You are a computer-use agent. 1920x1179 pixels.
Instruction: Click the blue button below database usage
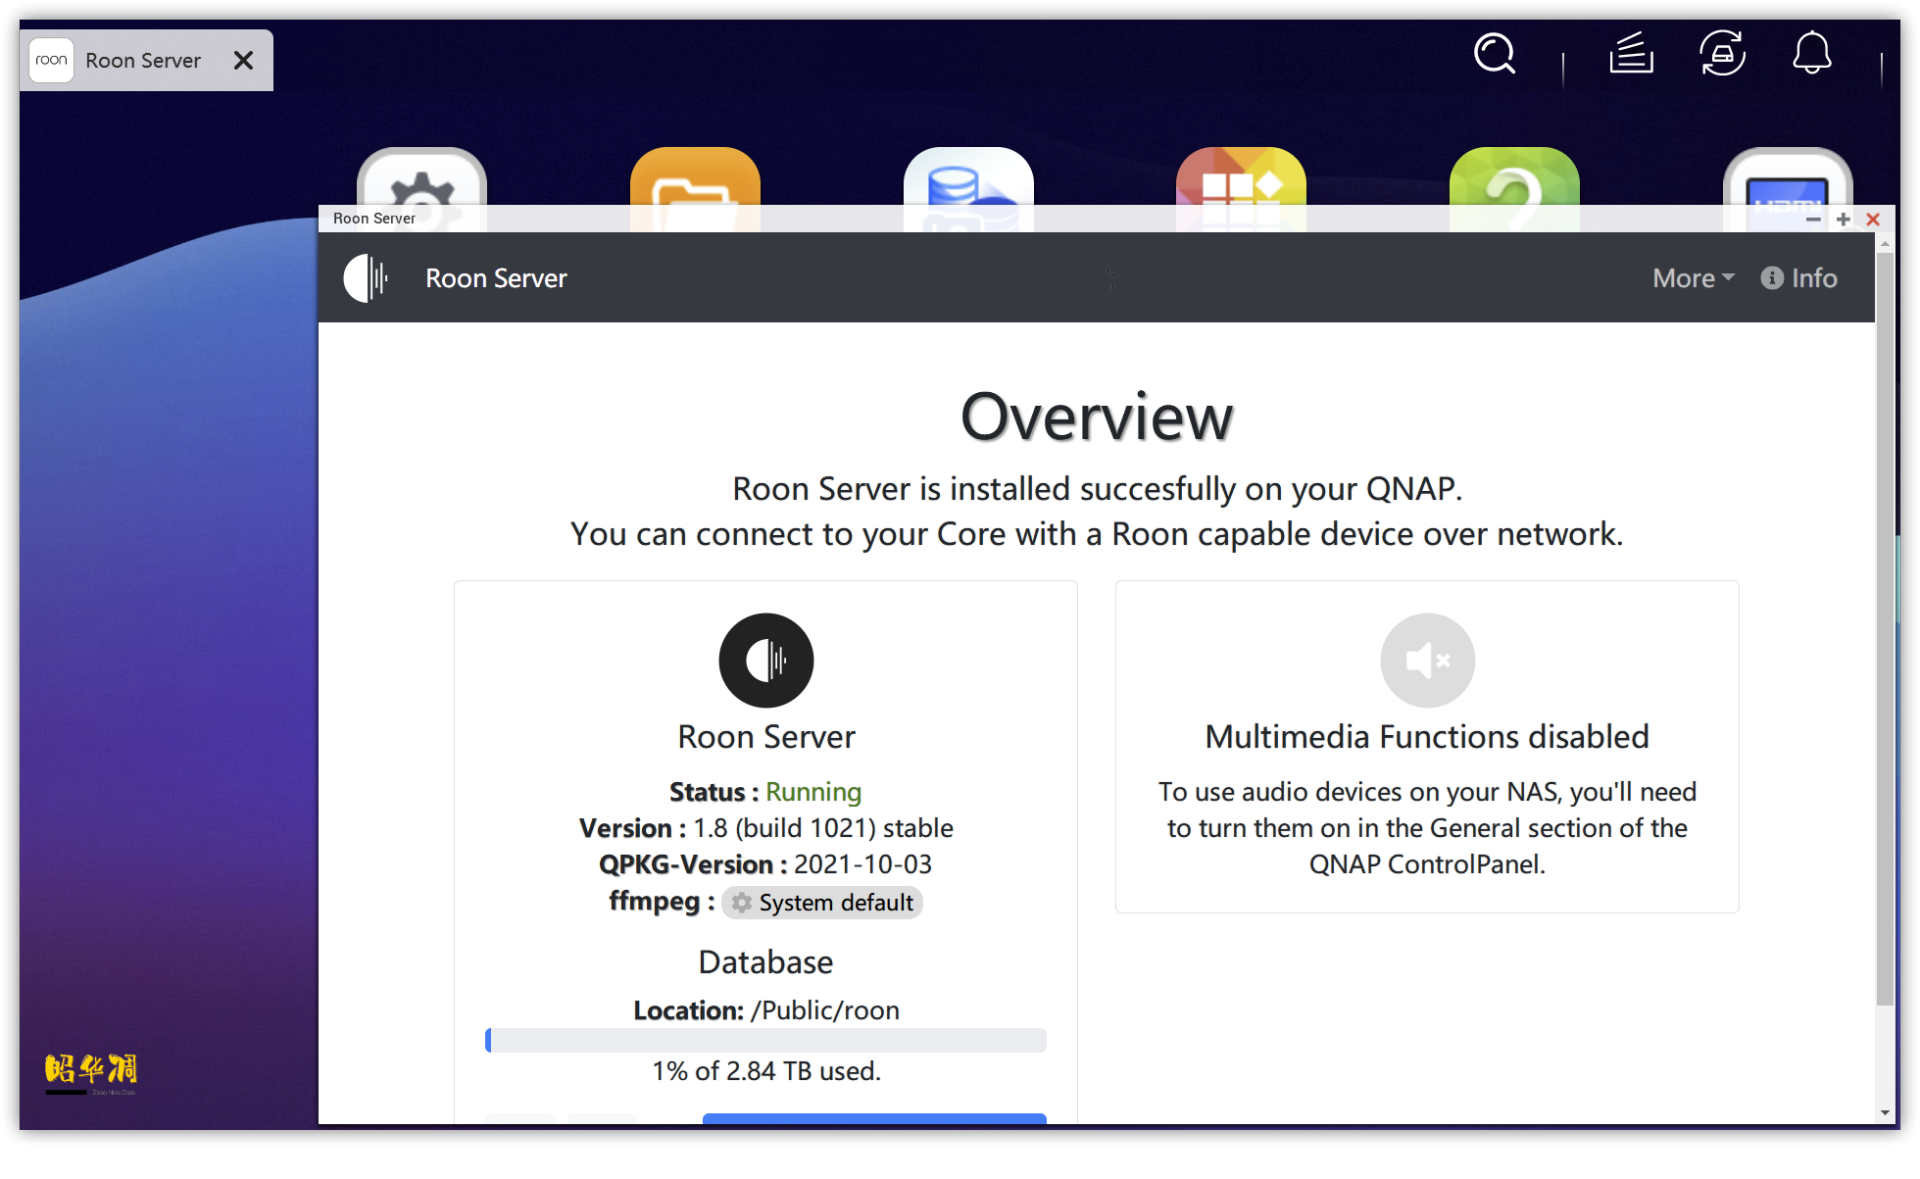pos(874,1118)
